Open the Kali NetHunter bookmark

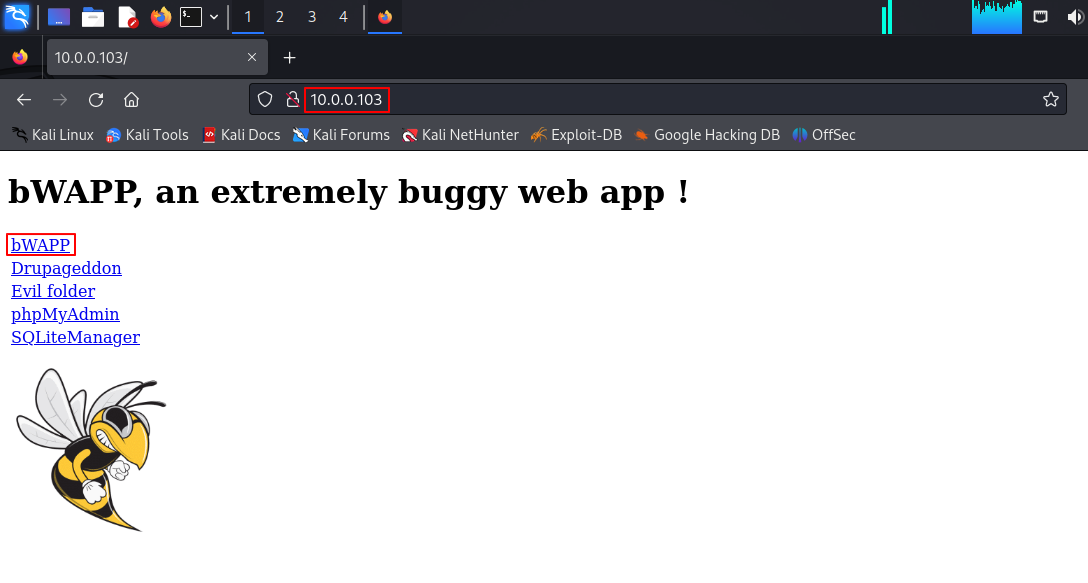[x=460, y=135]
